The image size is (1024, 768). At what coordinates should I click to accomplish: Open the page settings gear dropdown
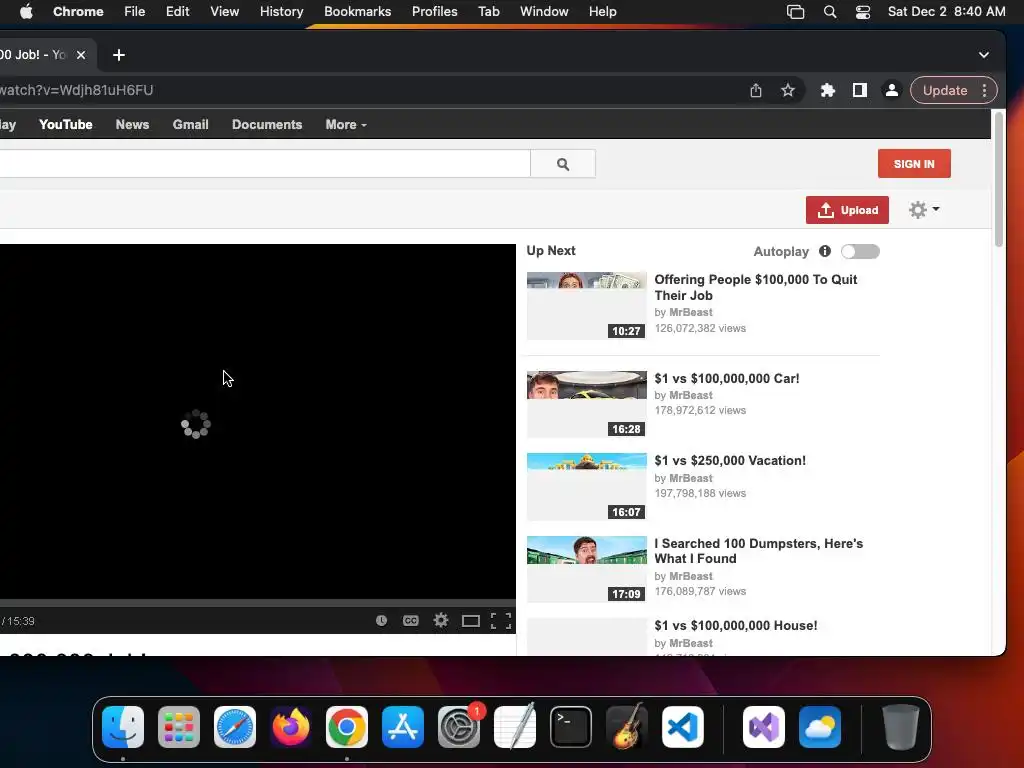coord(923,210)
